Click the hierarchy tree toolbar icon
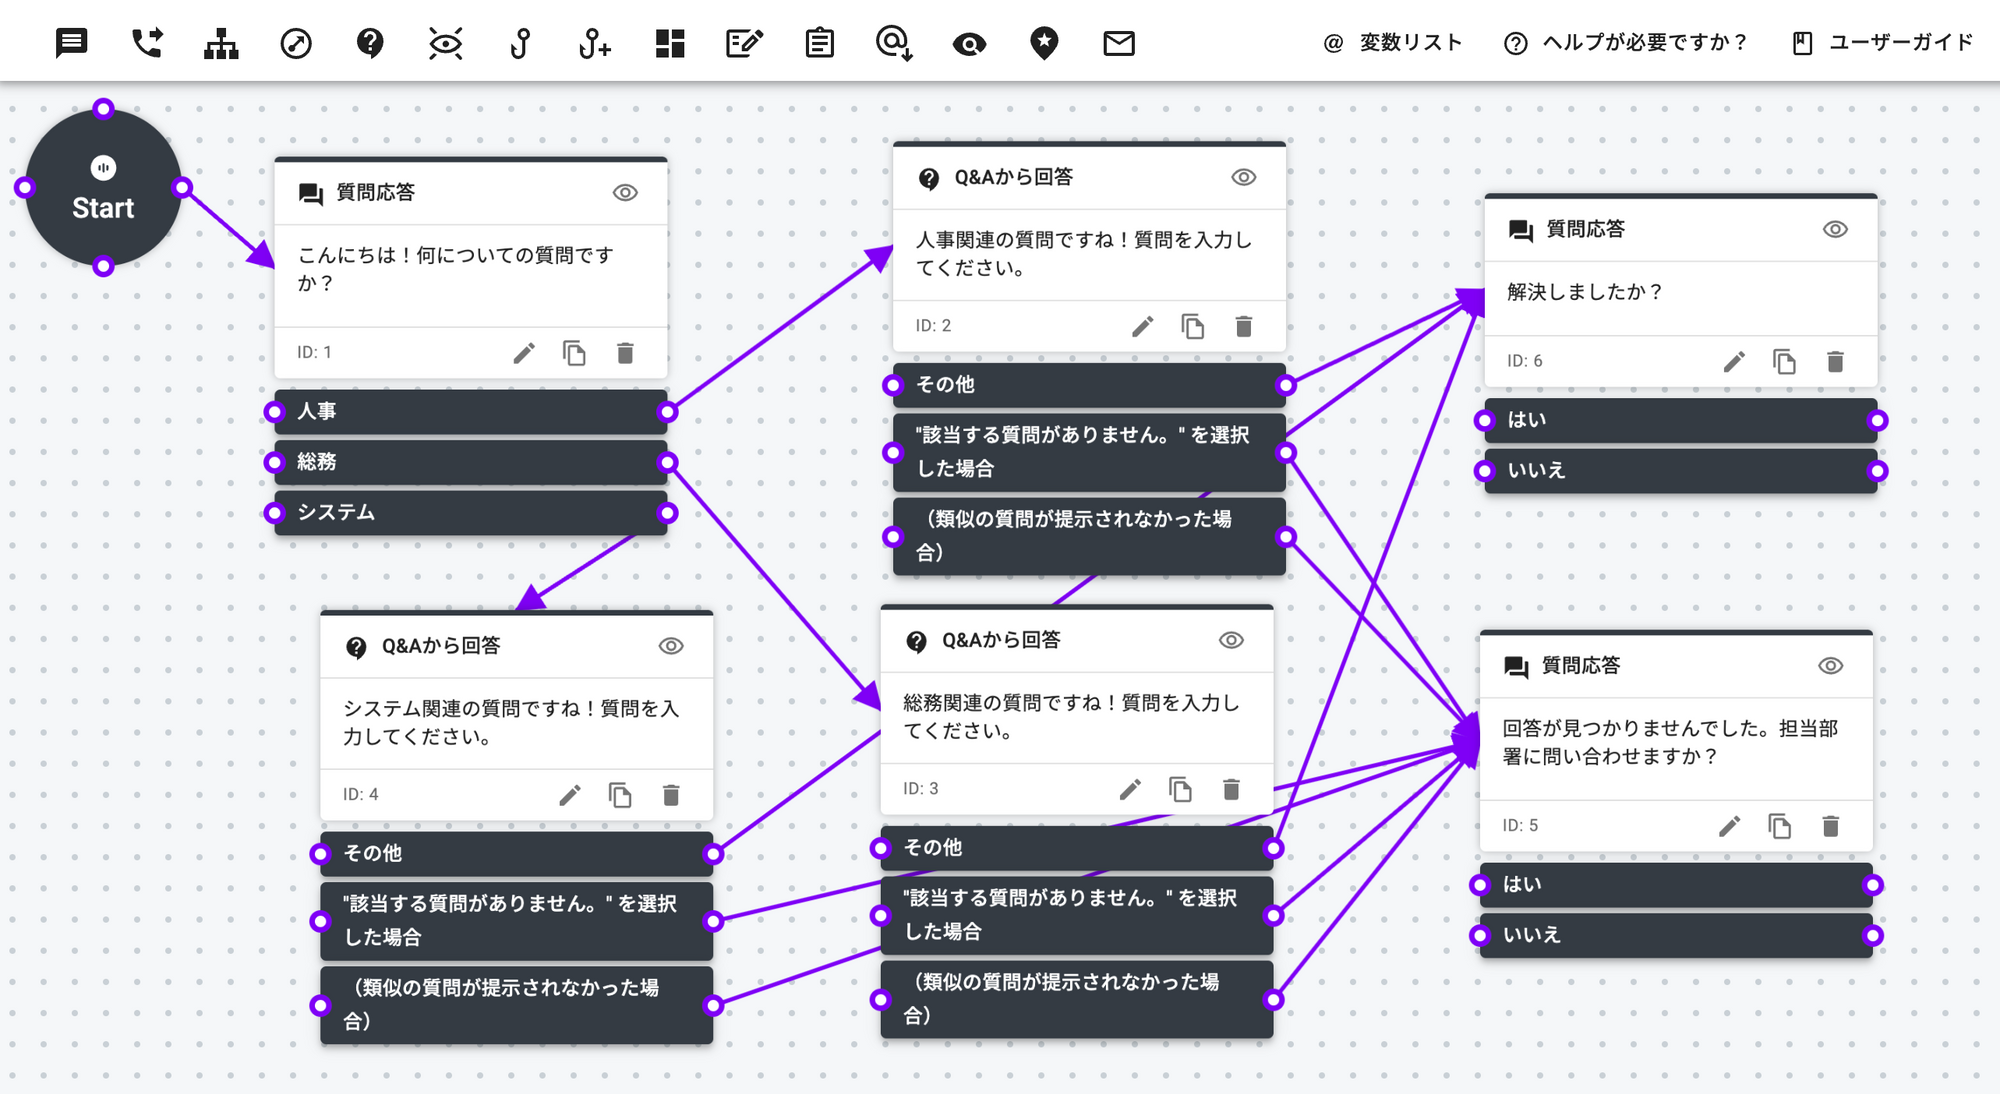 (221, 43)
